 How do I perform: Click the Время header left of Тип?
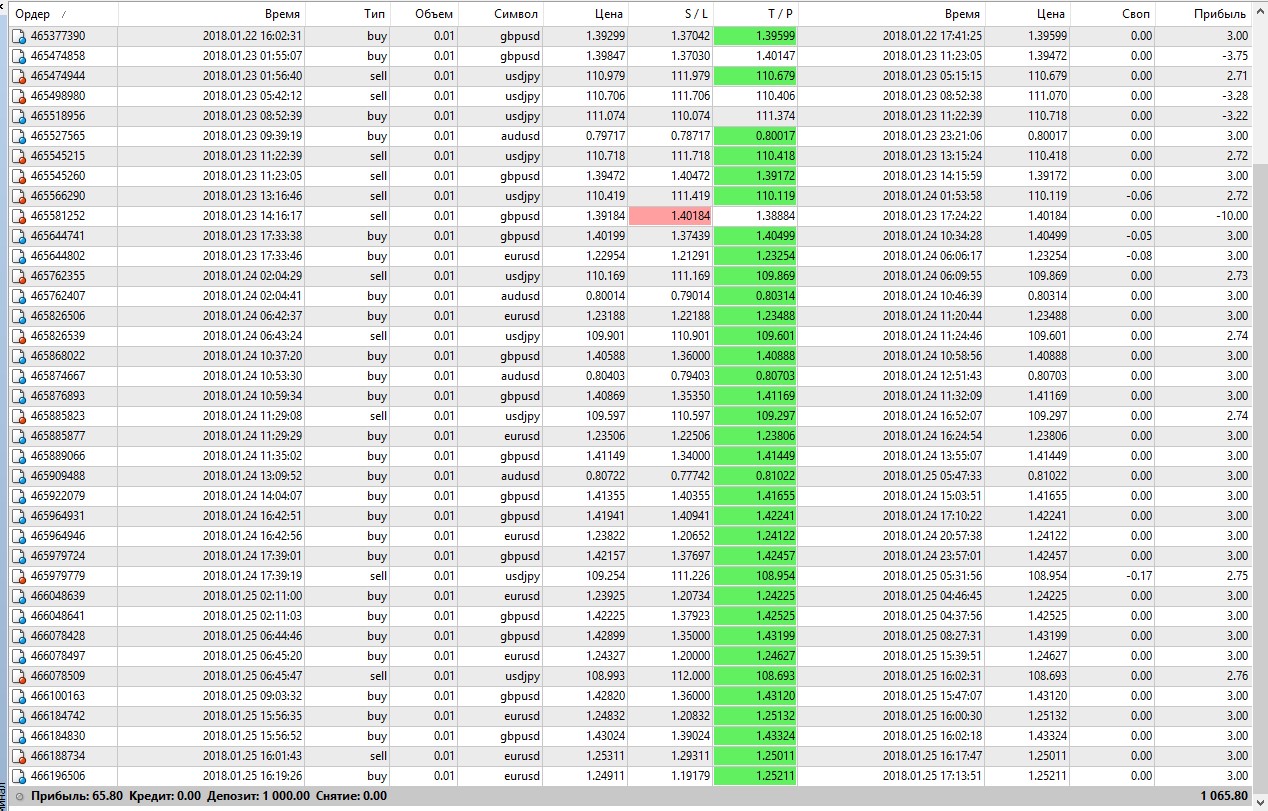tap(212, 14)
